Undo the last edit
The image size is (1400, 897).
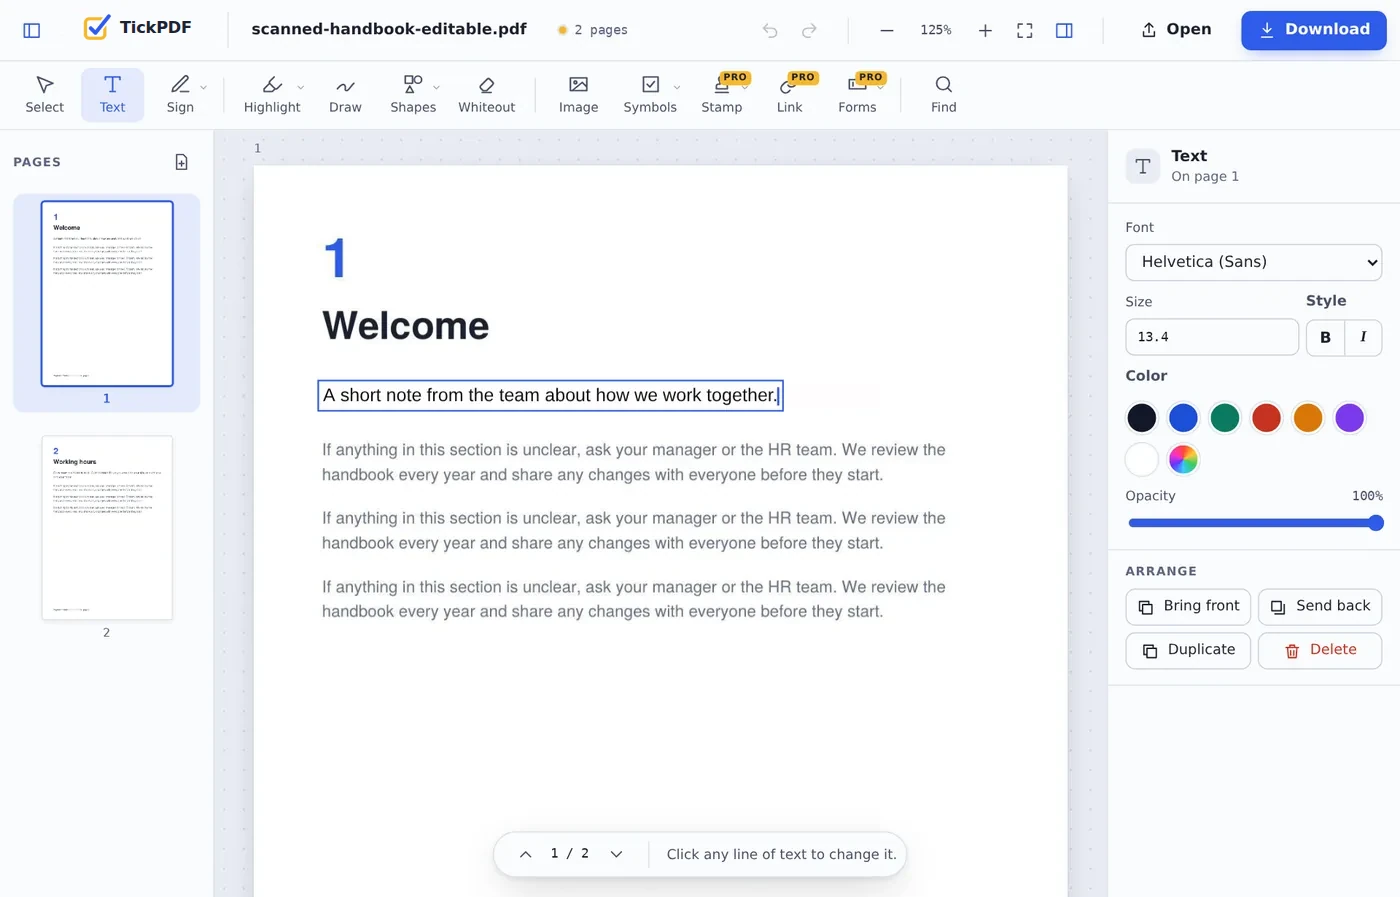click(x=770, y=30)
